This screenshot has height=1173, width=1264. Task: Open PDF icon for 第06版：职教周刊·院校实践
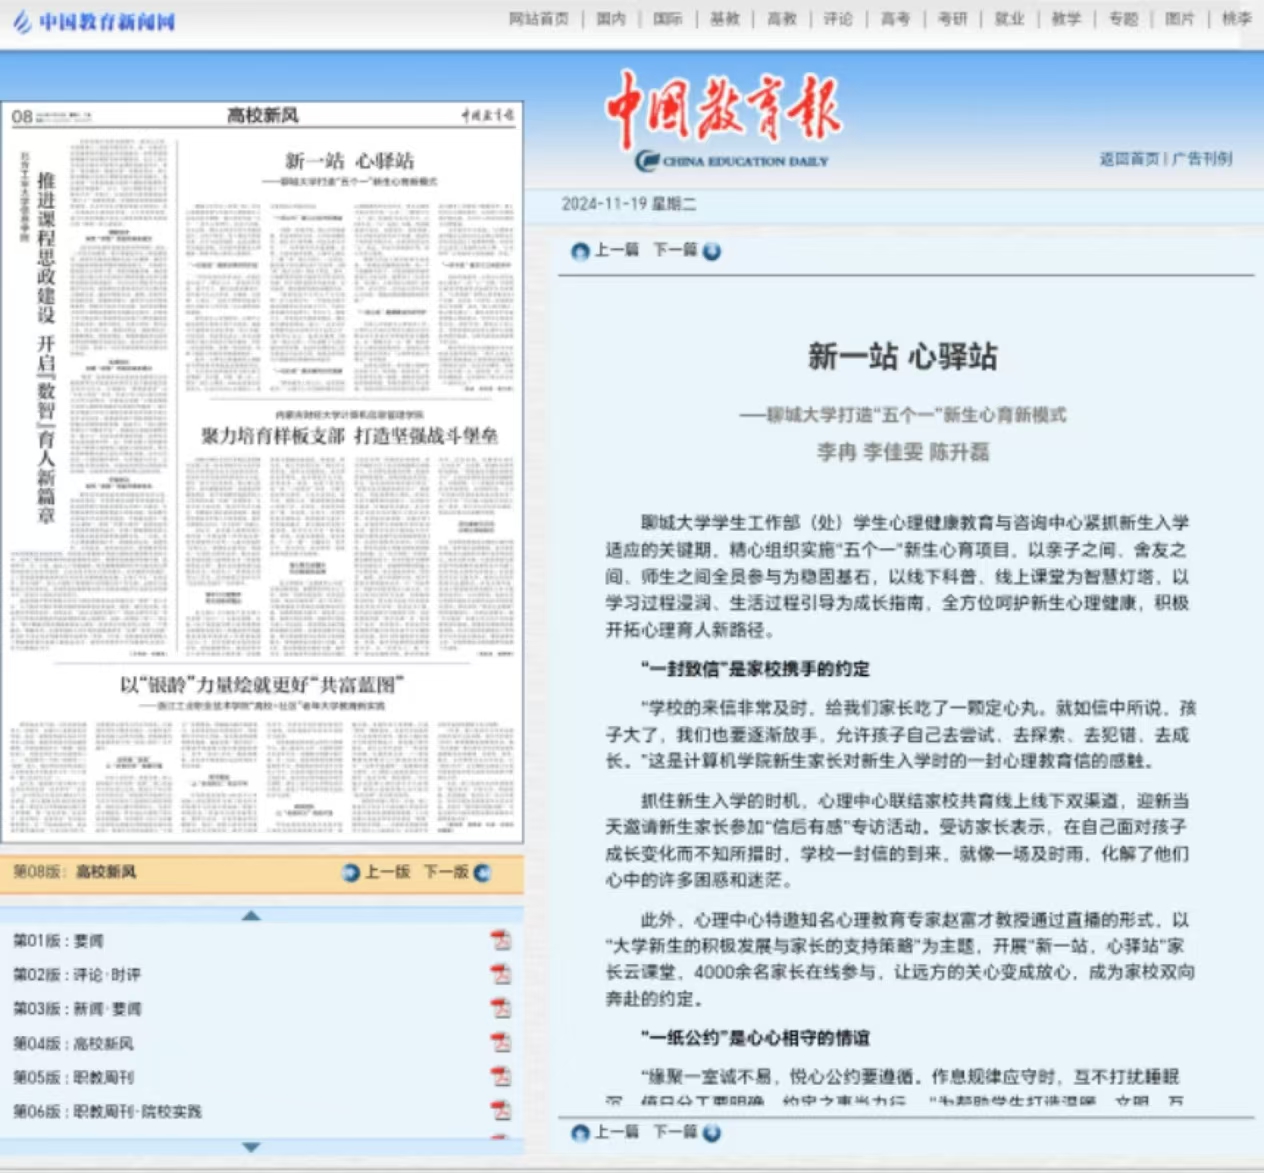click(500, 1111)
